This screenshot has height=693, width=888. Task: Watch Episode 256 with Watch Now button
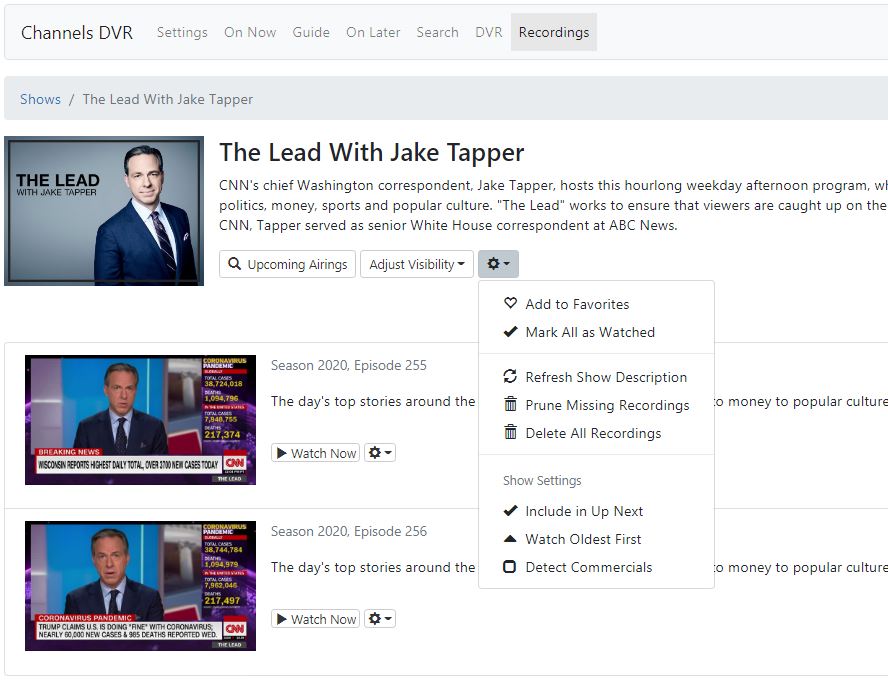pyautogui.click(x=315, y=619)
